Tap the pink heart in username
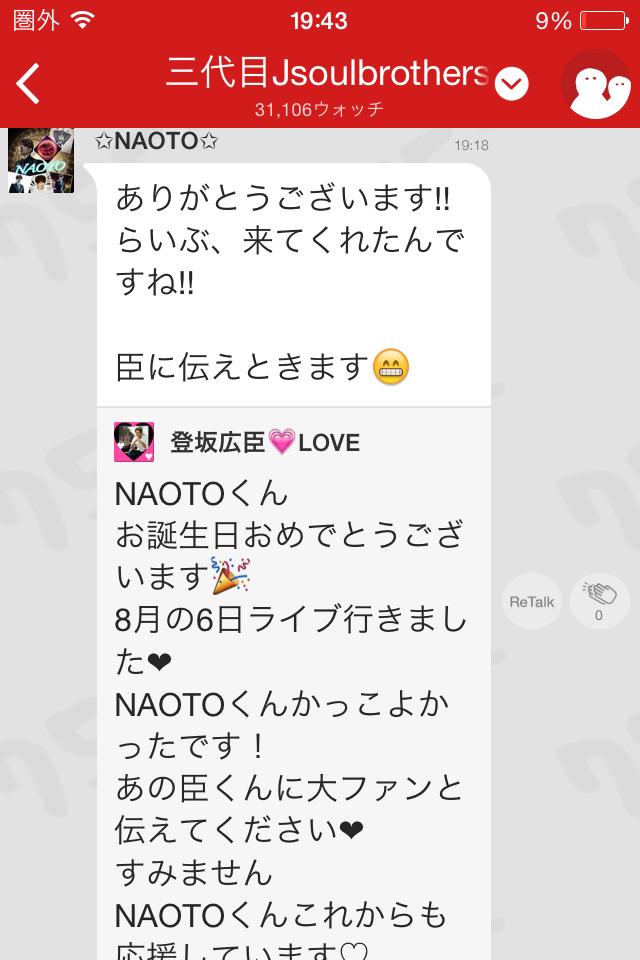640x960 pixels. [282, 442]
